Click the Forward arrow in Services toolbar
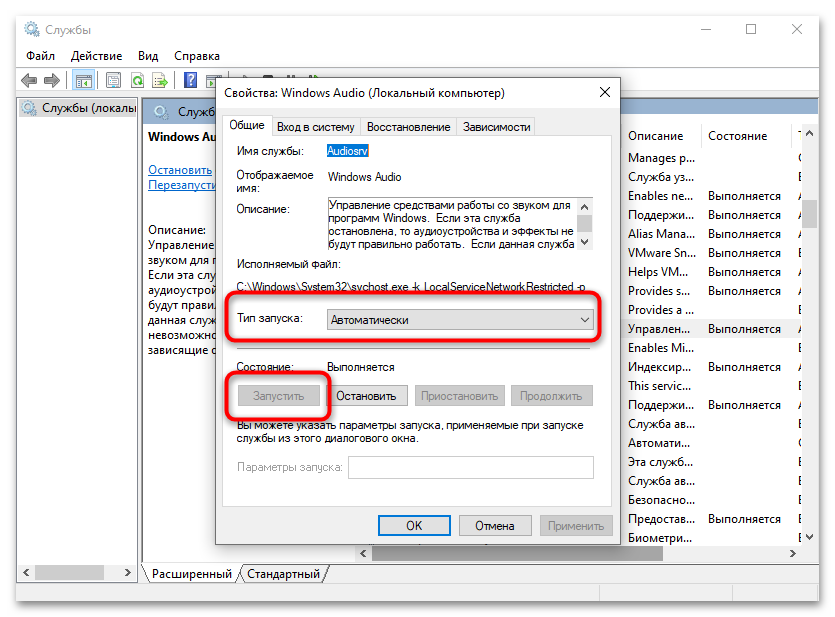 (52, 81)
